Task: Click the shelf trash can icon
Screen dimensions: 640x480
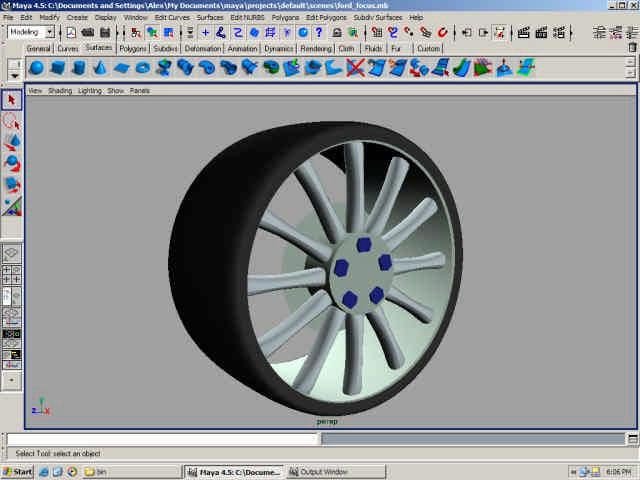Action: pos(631,47)
